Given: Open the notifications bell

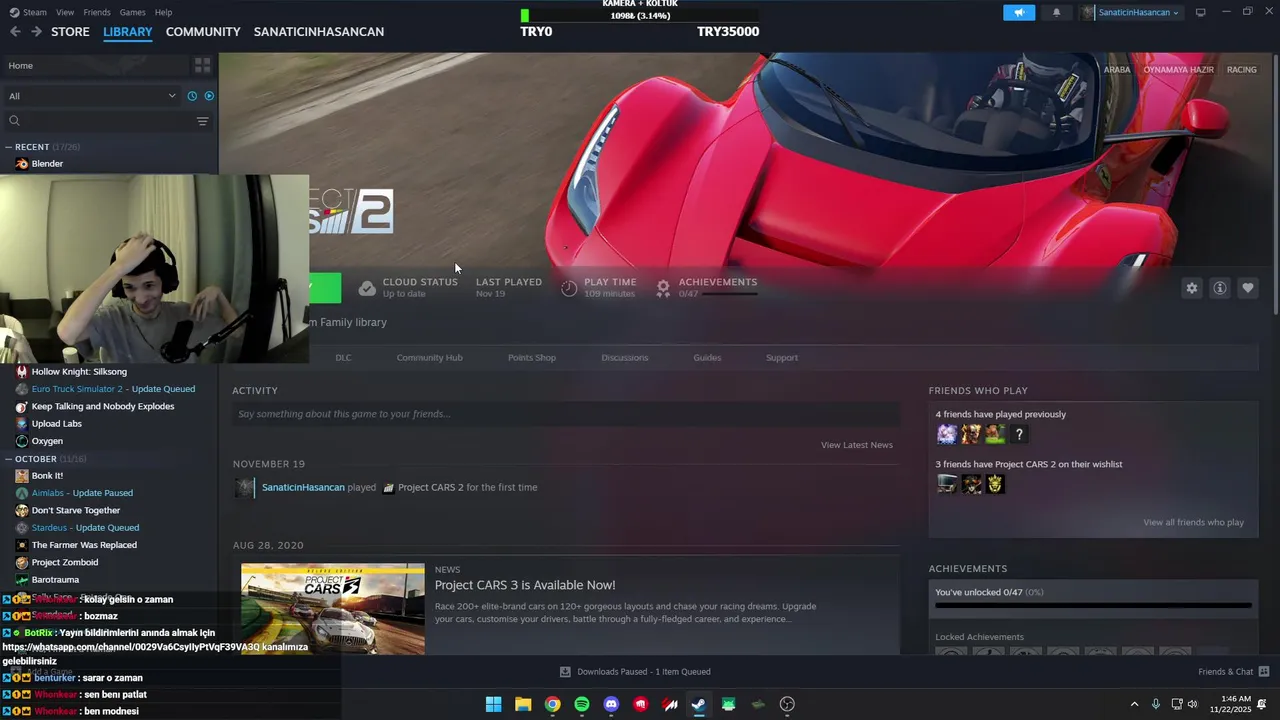Looking at the screenshot, I should tap(1056, 12).
